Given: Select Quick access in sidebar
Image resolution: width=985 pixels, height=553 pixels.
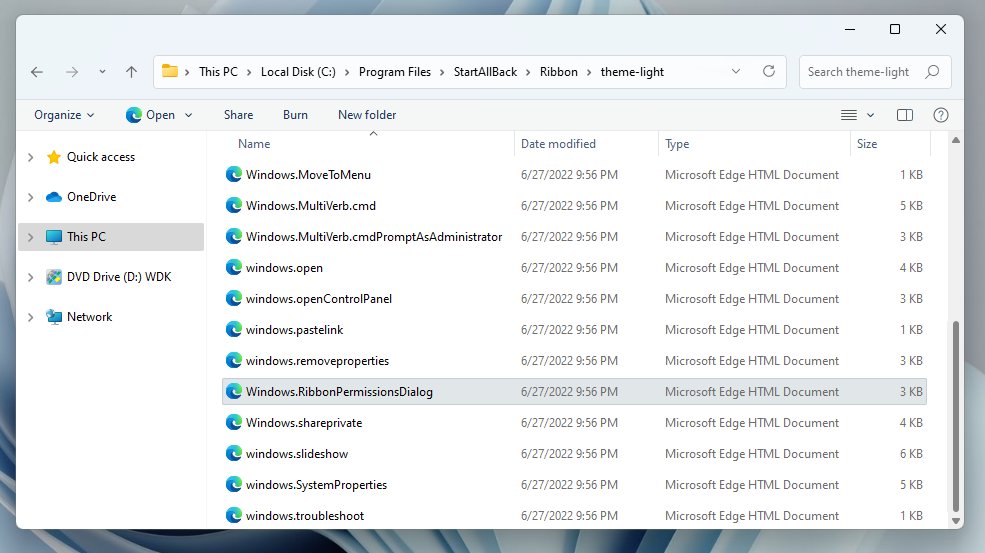Looking at the screenshot, I should (x=101, y=157).
